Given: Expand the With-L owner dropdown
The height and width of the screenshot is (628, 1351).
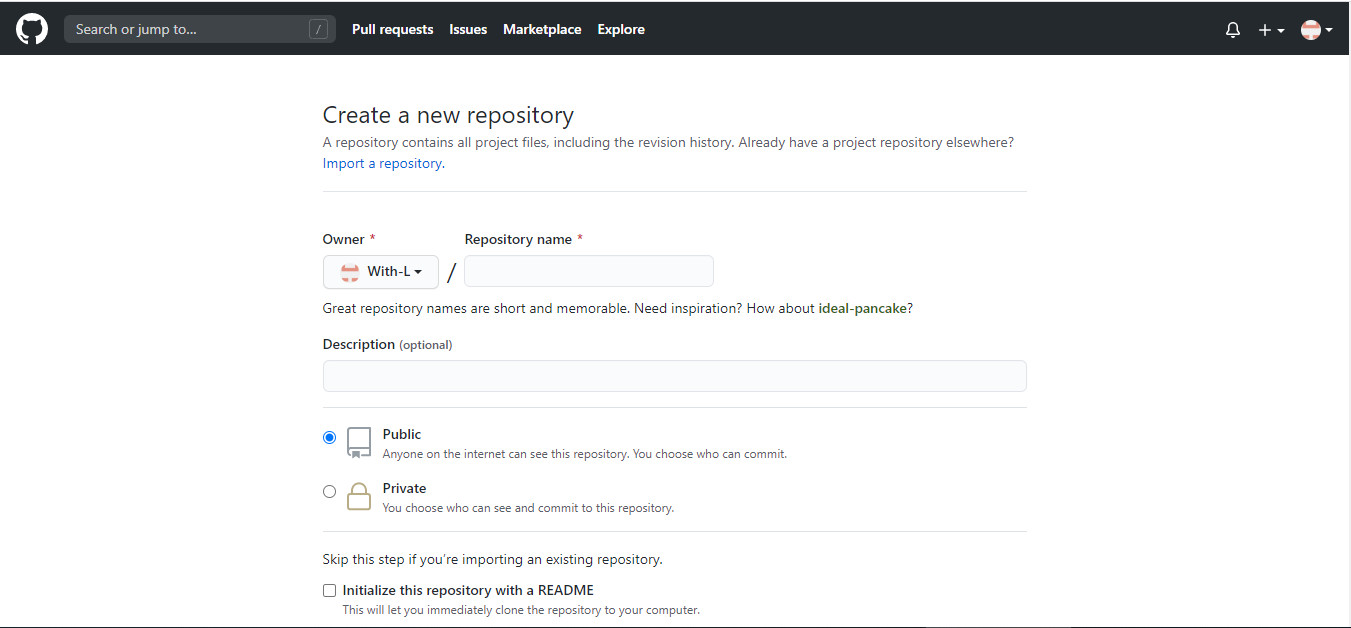Looking at the screenshot, I should 381,272.
